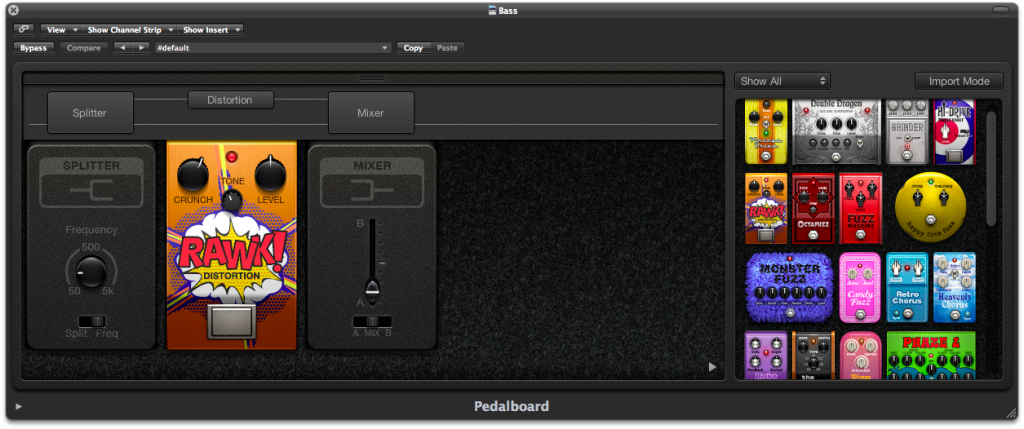Click the SPLITTER pedal header graphic

pos(91,182)
